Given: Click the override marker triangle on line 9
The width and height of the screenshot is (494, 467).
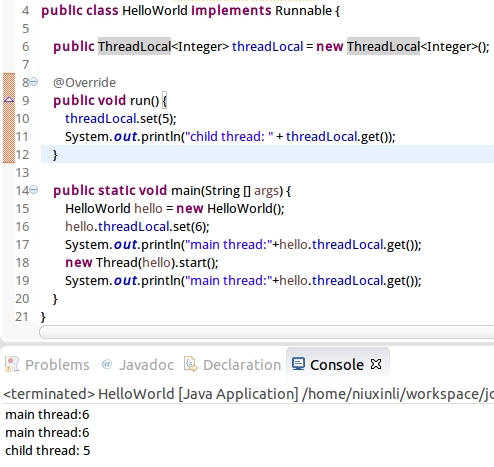Looking at the screenshot, I should [9, 99].
